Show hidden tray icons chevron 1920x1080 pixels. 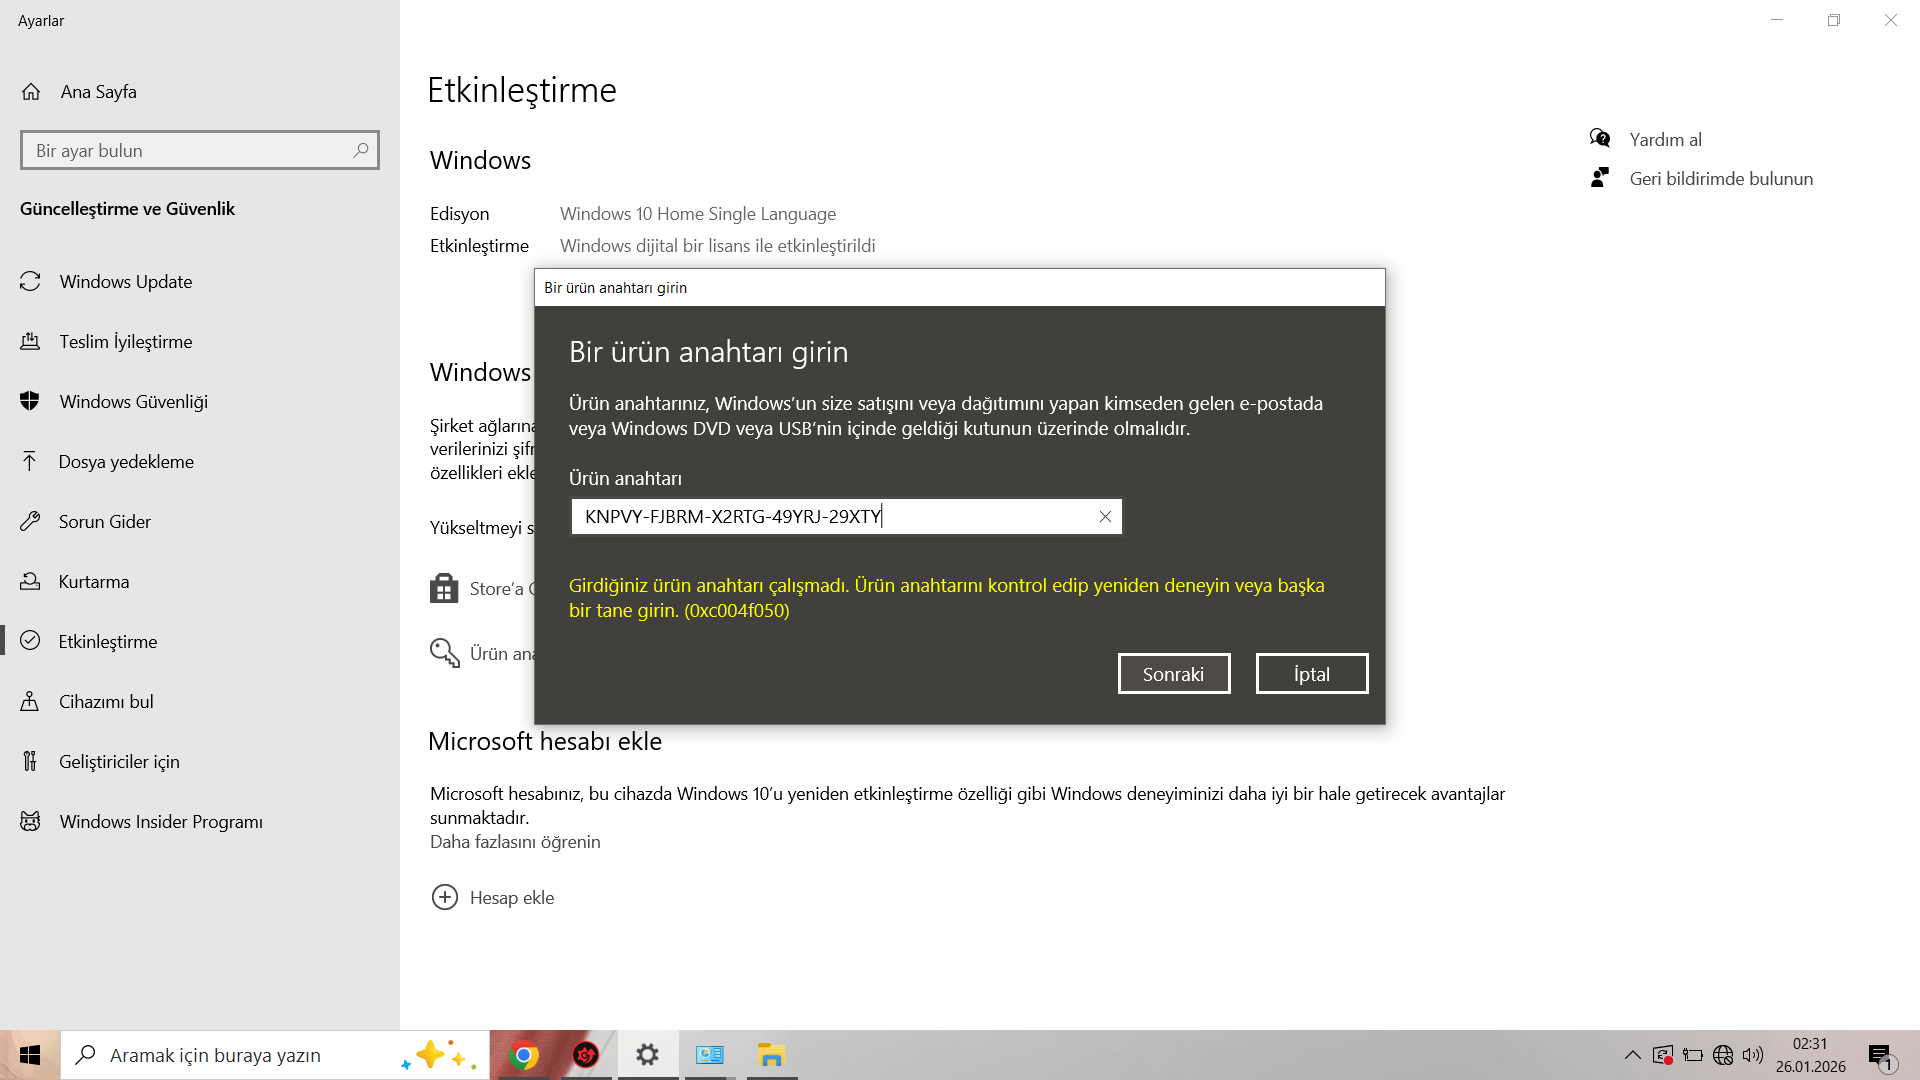(1632, 1055)
